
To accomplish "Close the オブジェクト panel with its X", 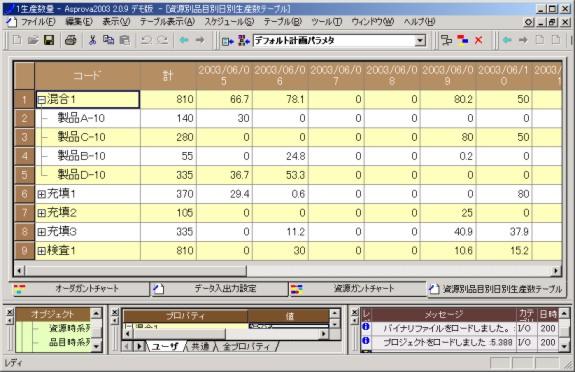I will click(10, 312).
